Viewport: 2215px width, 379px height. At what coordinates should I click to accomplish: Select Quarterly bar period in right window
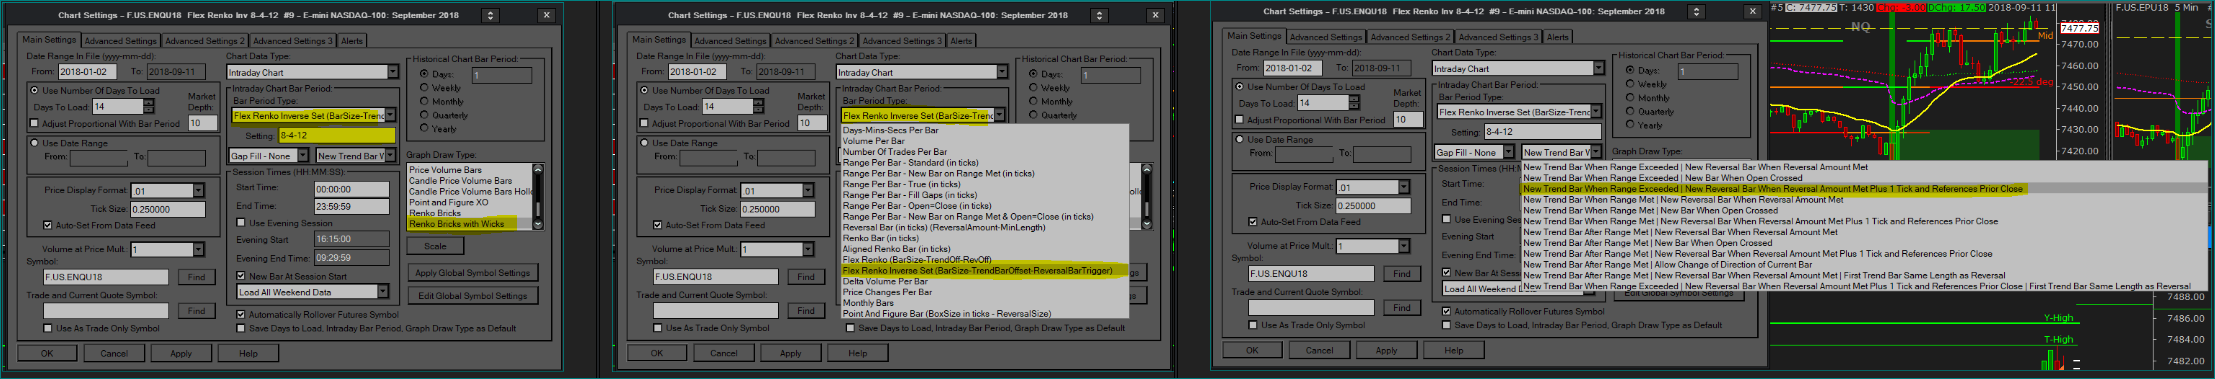coord(1629,112)
